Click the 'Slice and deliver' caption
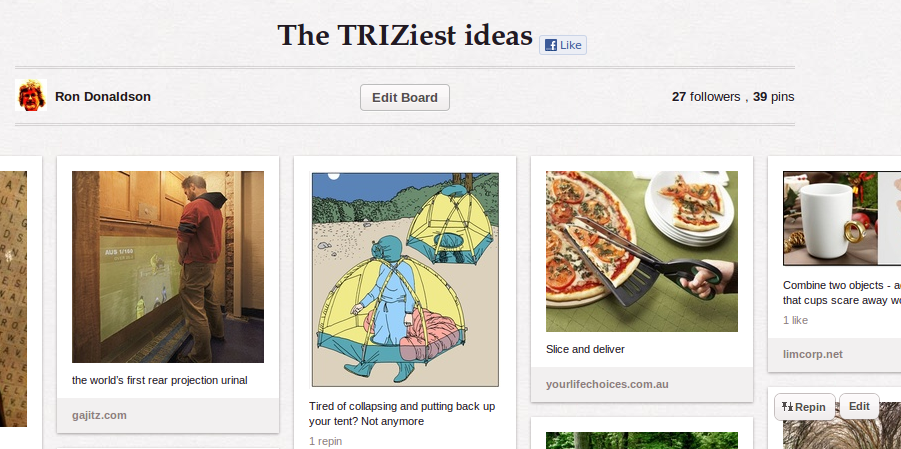This screenshot has width=901, height=449. (585, 349)
